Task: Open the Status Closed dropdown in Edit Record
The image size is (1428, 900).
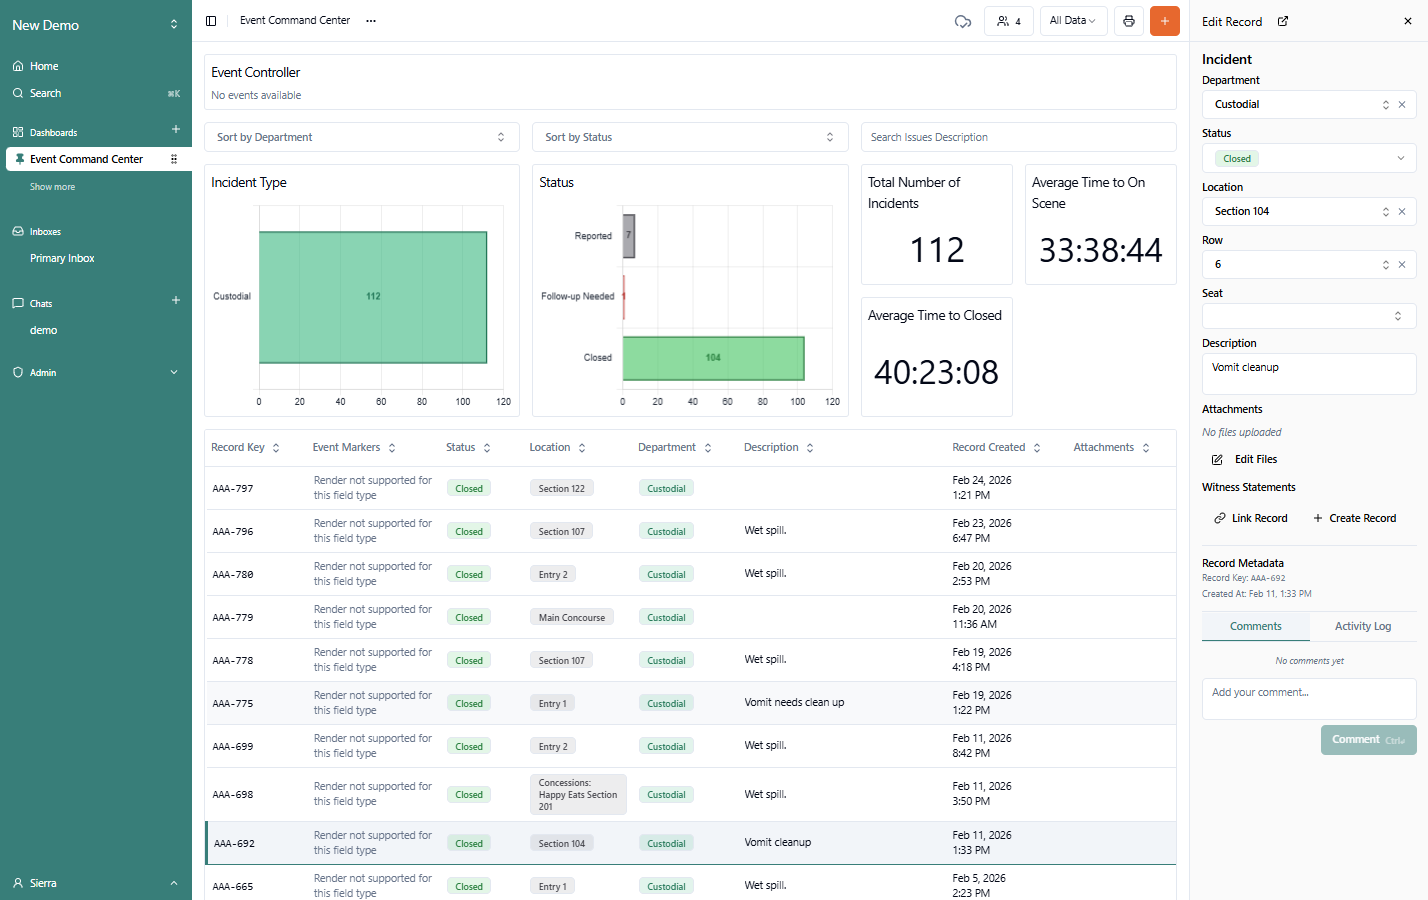Action: [x=1308, y=158]
